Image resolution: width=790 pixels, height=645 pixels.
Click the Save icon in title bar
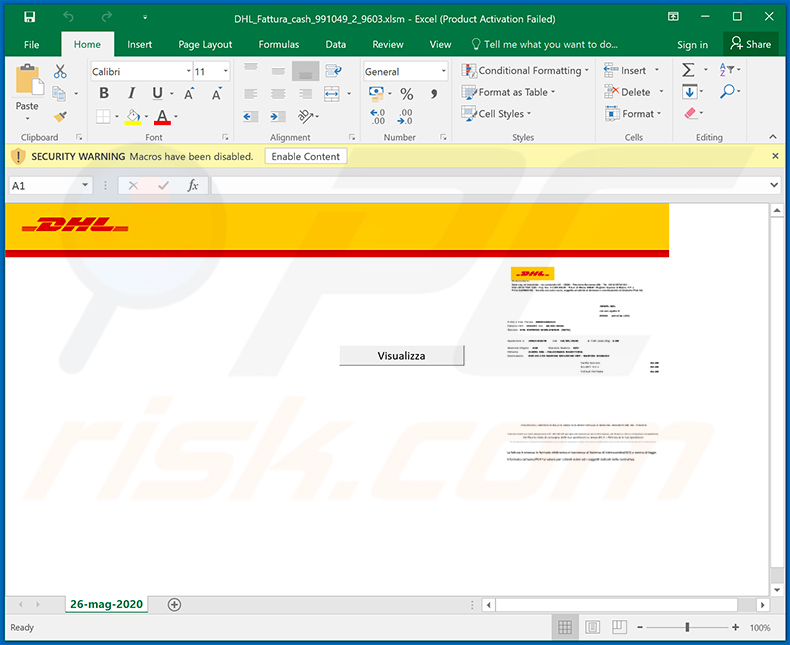[30, 18]
